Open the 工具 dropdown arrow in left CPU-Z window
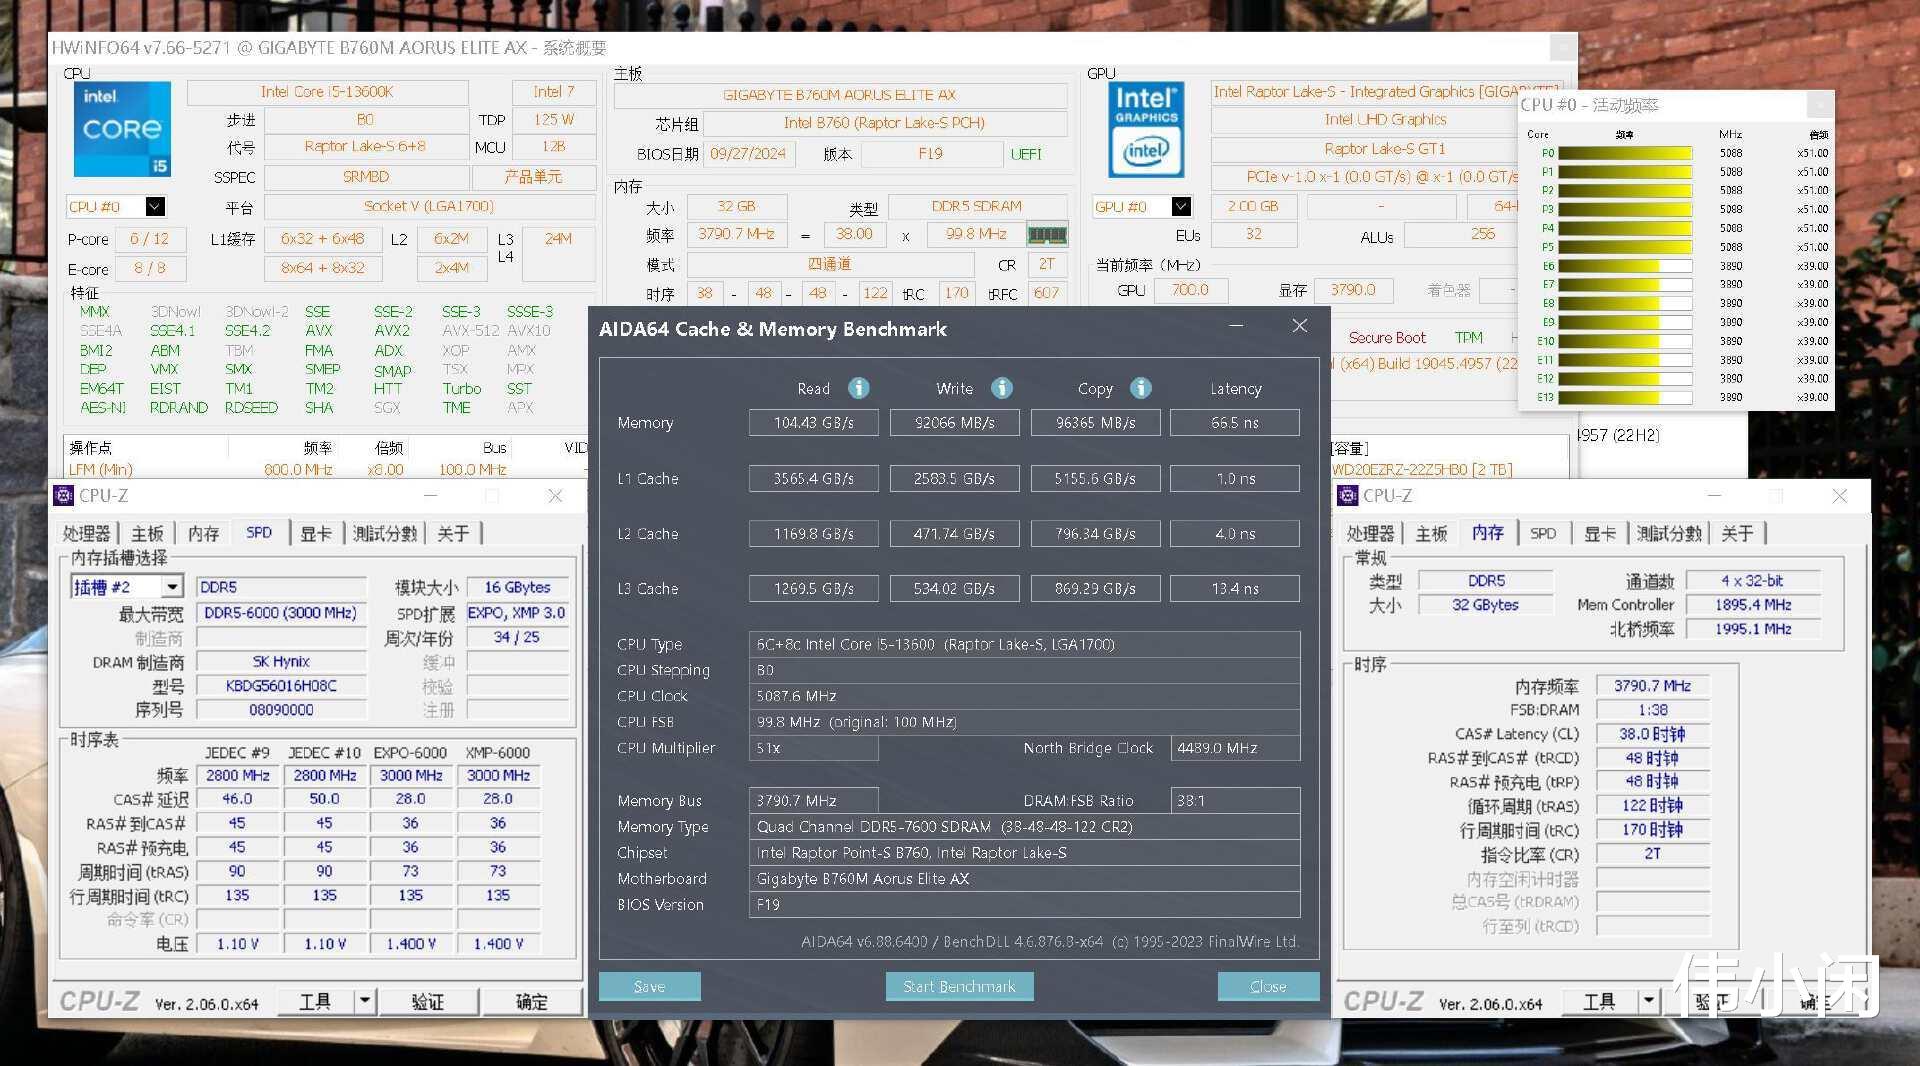Viewport: 1920px width, 1066px height. pos(365,1001)
